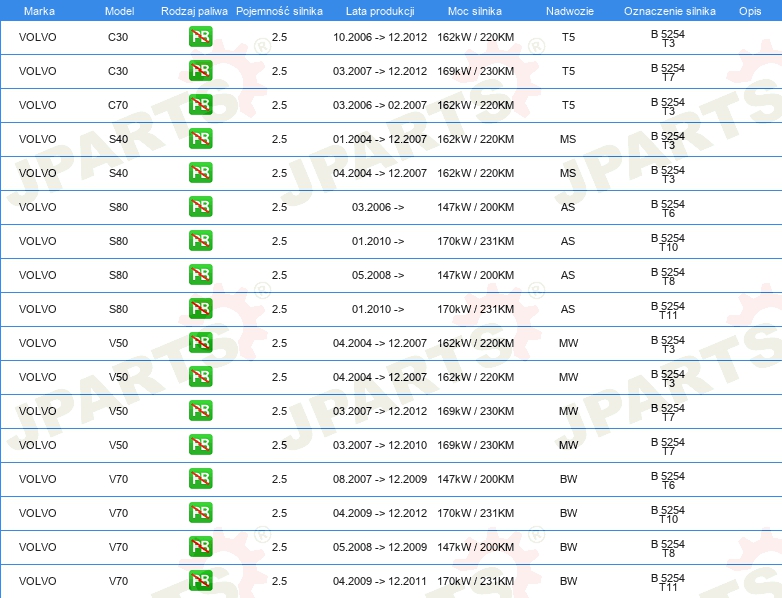Click the open-ended 03.2006 -> date cell
Screen dimensions: 782x598
[378, 207]
